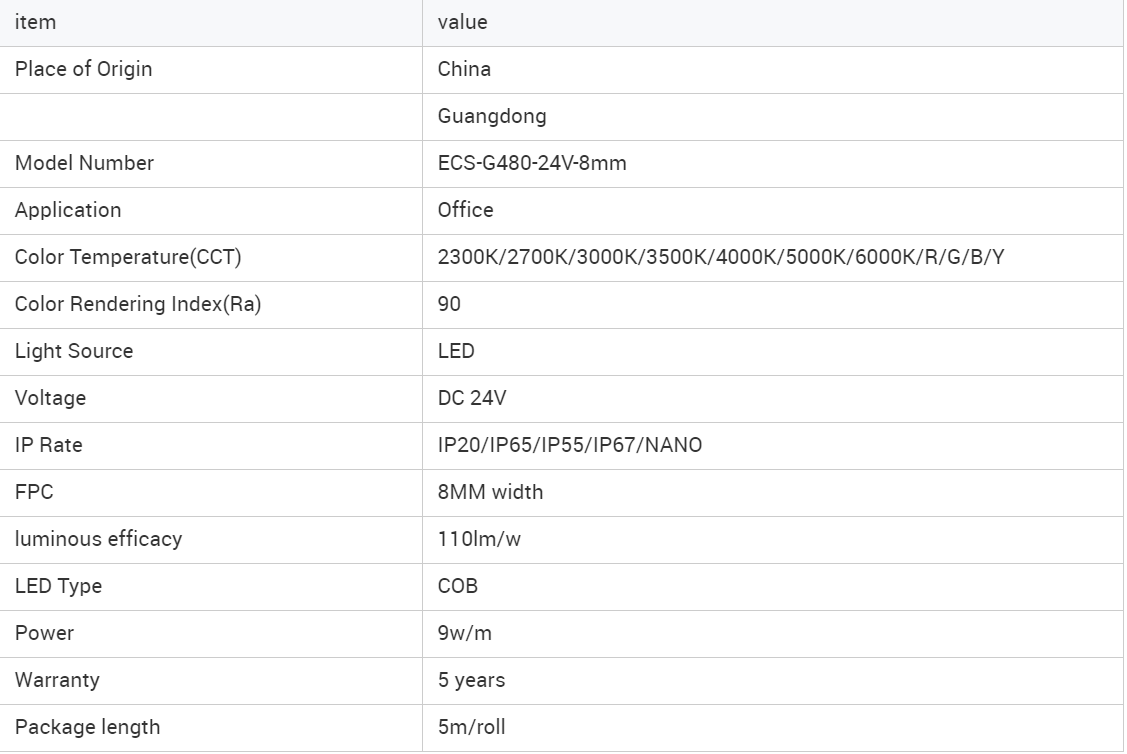Click the '5m/roll' value

point(472,727)
